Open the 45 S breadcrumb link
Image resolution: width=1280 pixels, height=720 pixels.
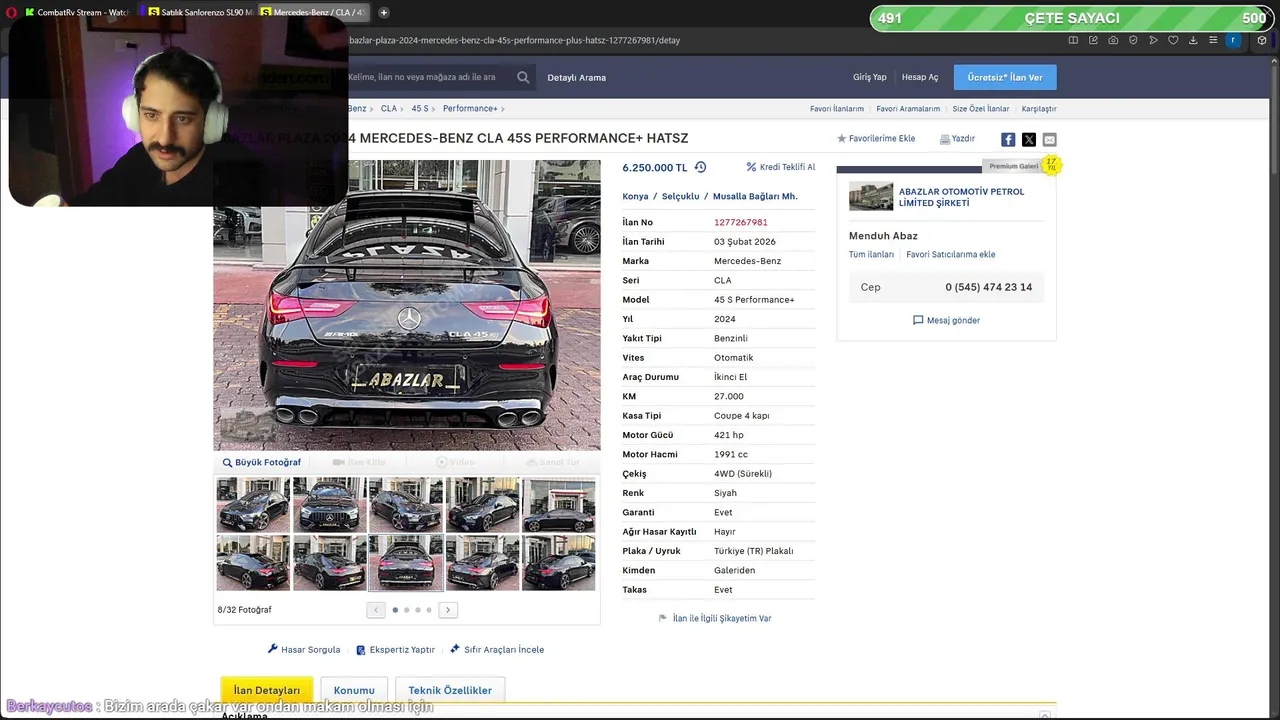pyautogui.click(x=420, y=108)
